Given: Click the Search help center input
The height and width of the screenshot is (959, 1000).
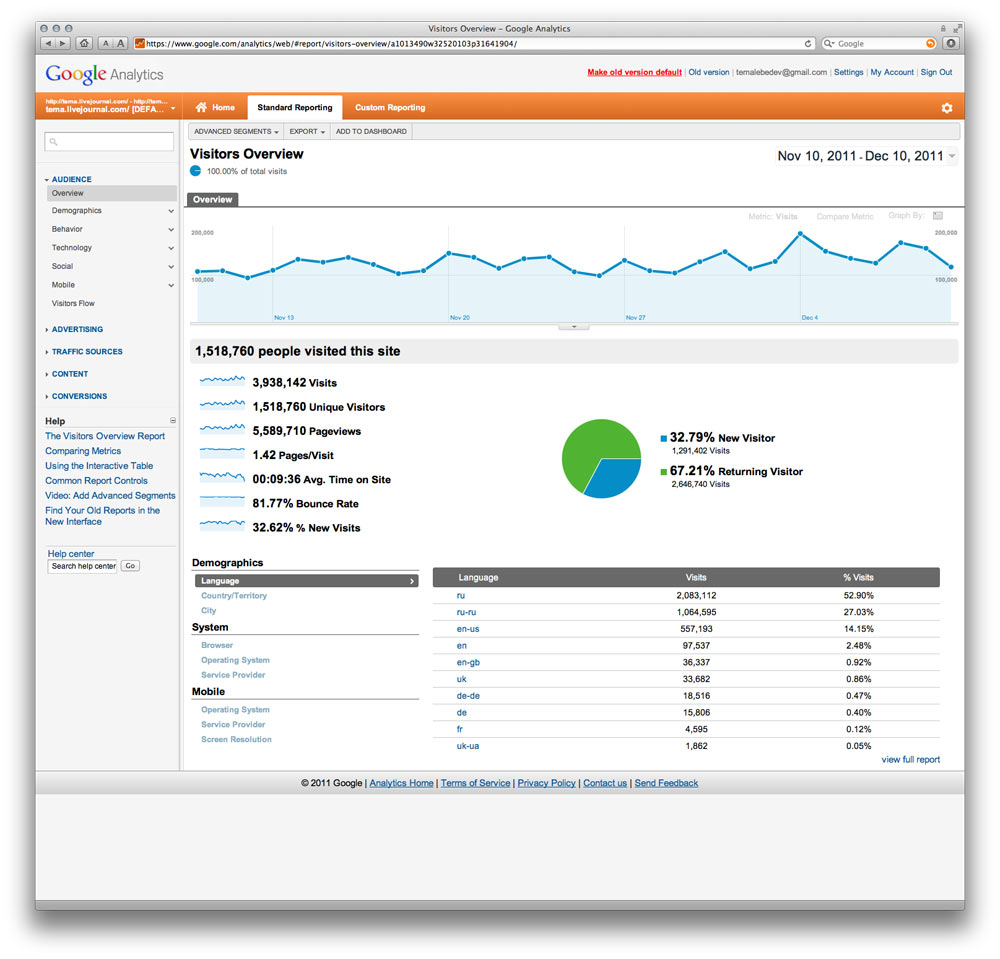Looking at the screenshot, I should coord(82,566).
